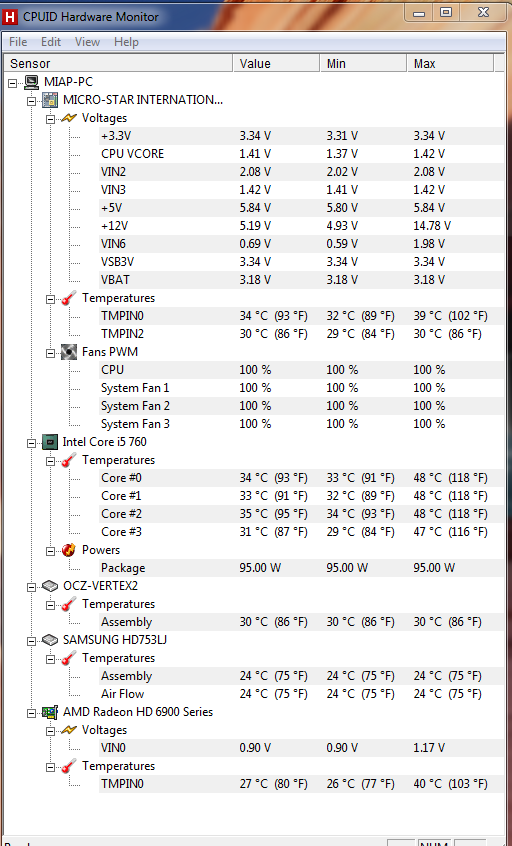Click the Powers flame icon

point(69,550)
